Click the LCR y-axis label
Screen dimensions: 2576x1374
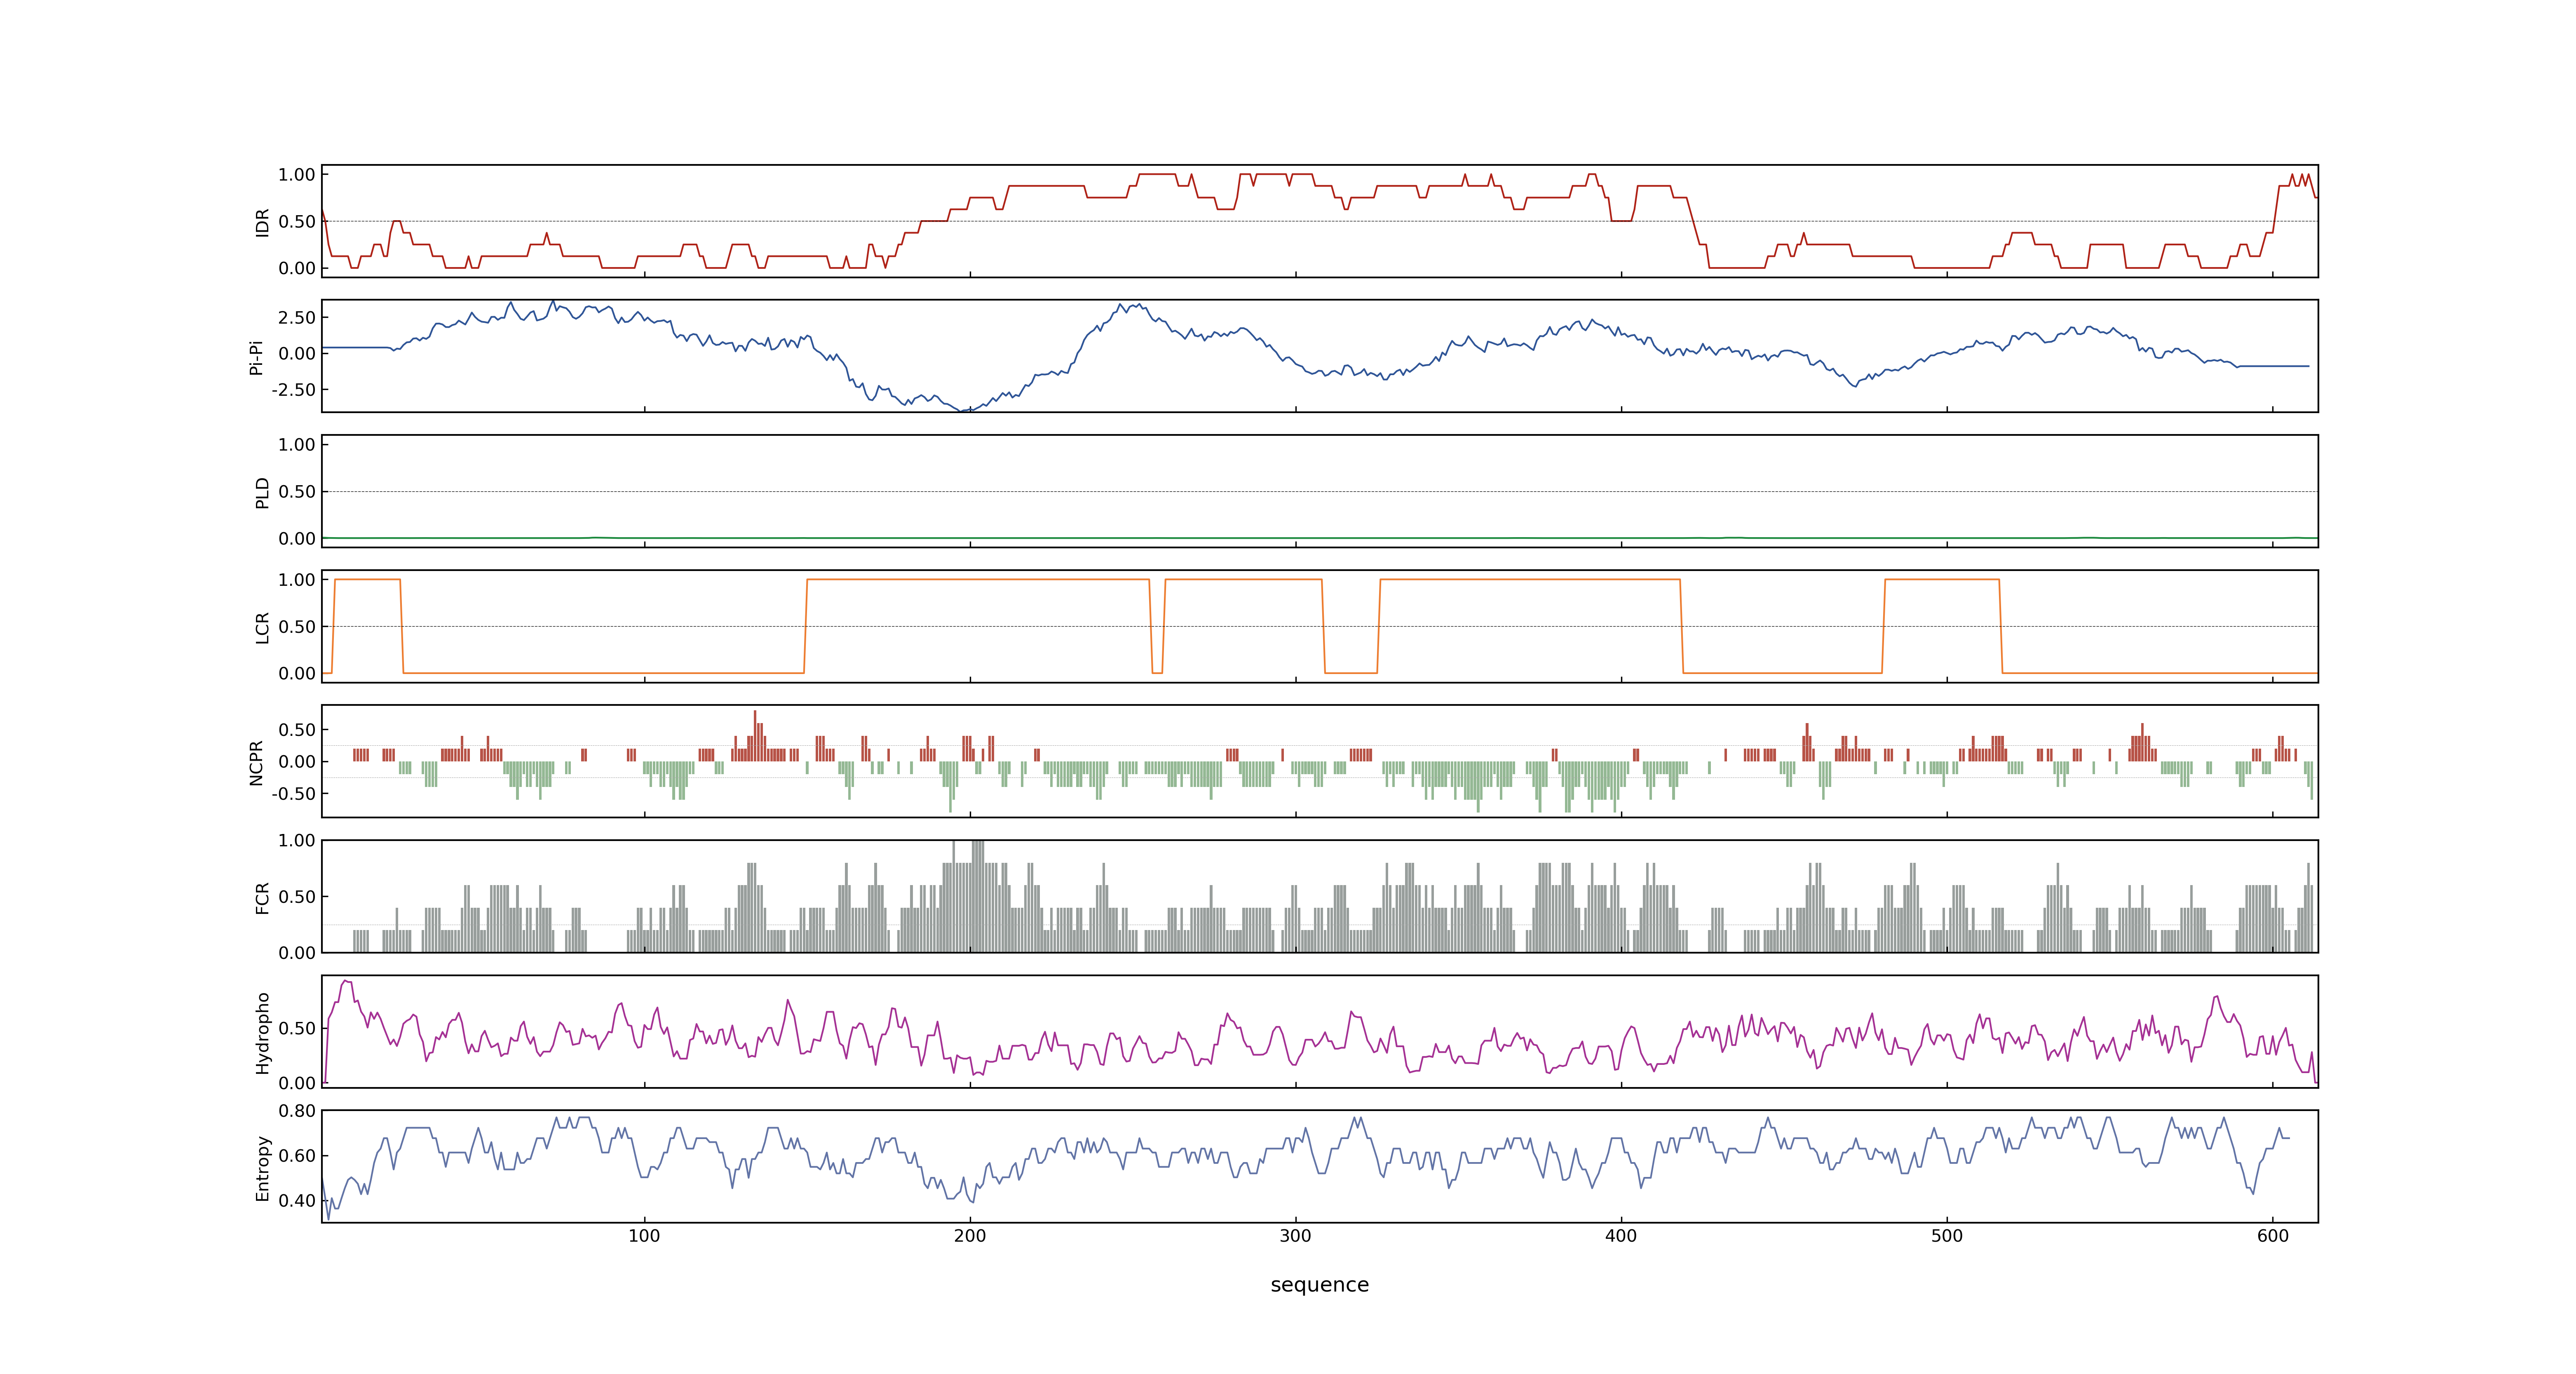tap(262, 627)
